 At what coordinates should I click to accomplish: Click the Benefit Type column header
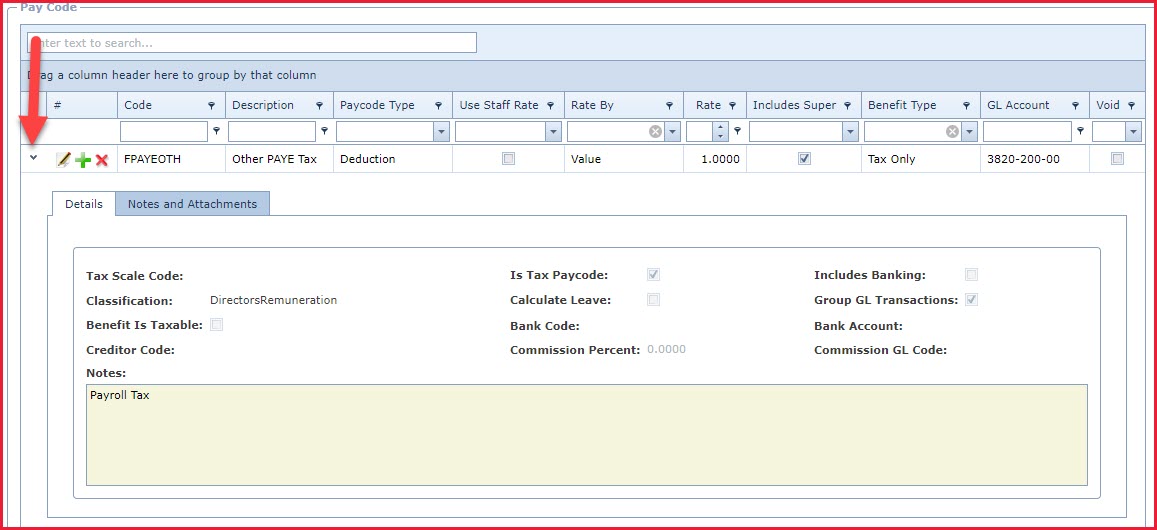902,105
